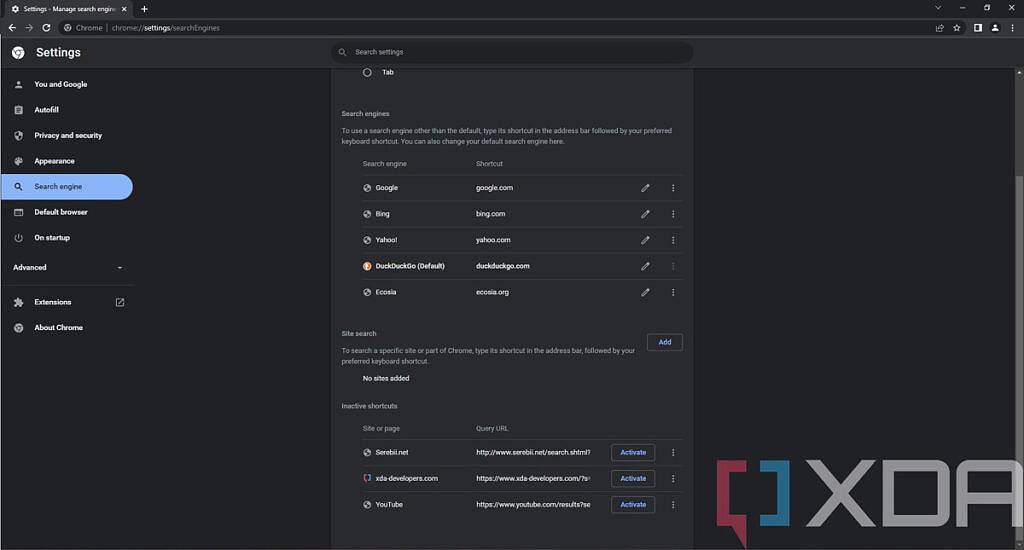Go back to previous page

coord(12,28)
